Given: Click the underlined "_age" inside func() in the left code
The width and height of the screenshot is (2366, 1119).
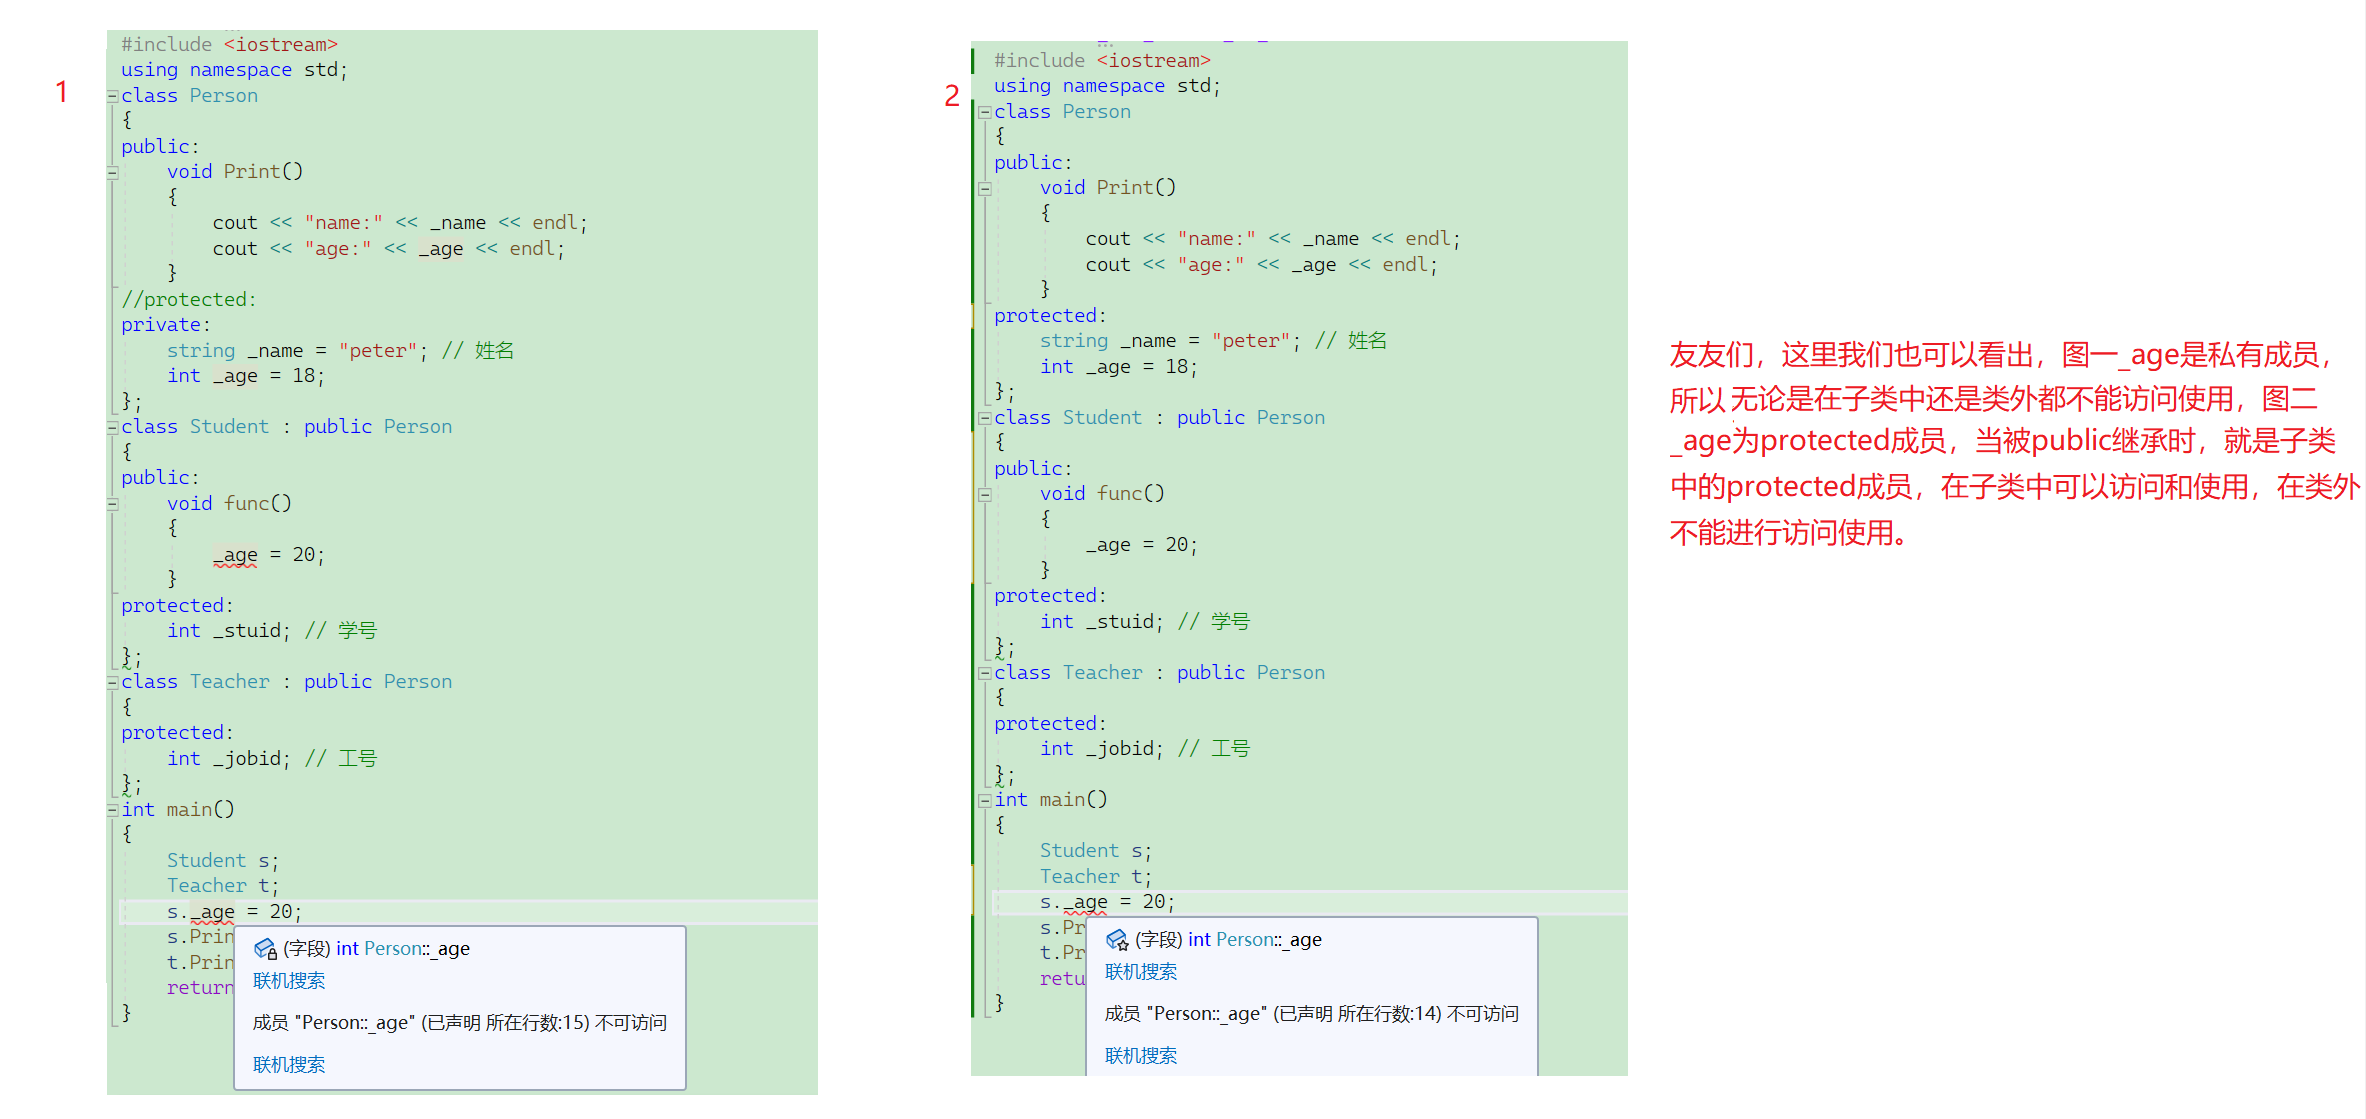Looking at the screenshot, I should (x=235, y=555).
